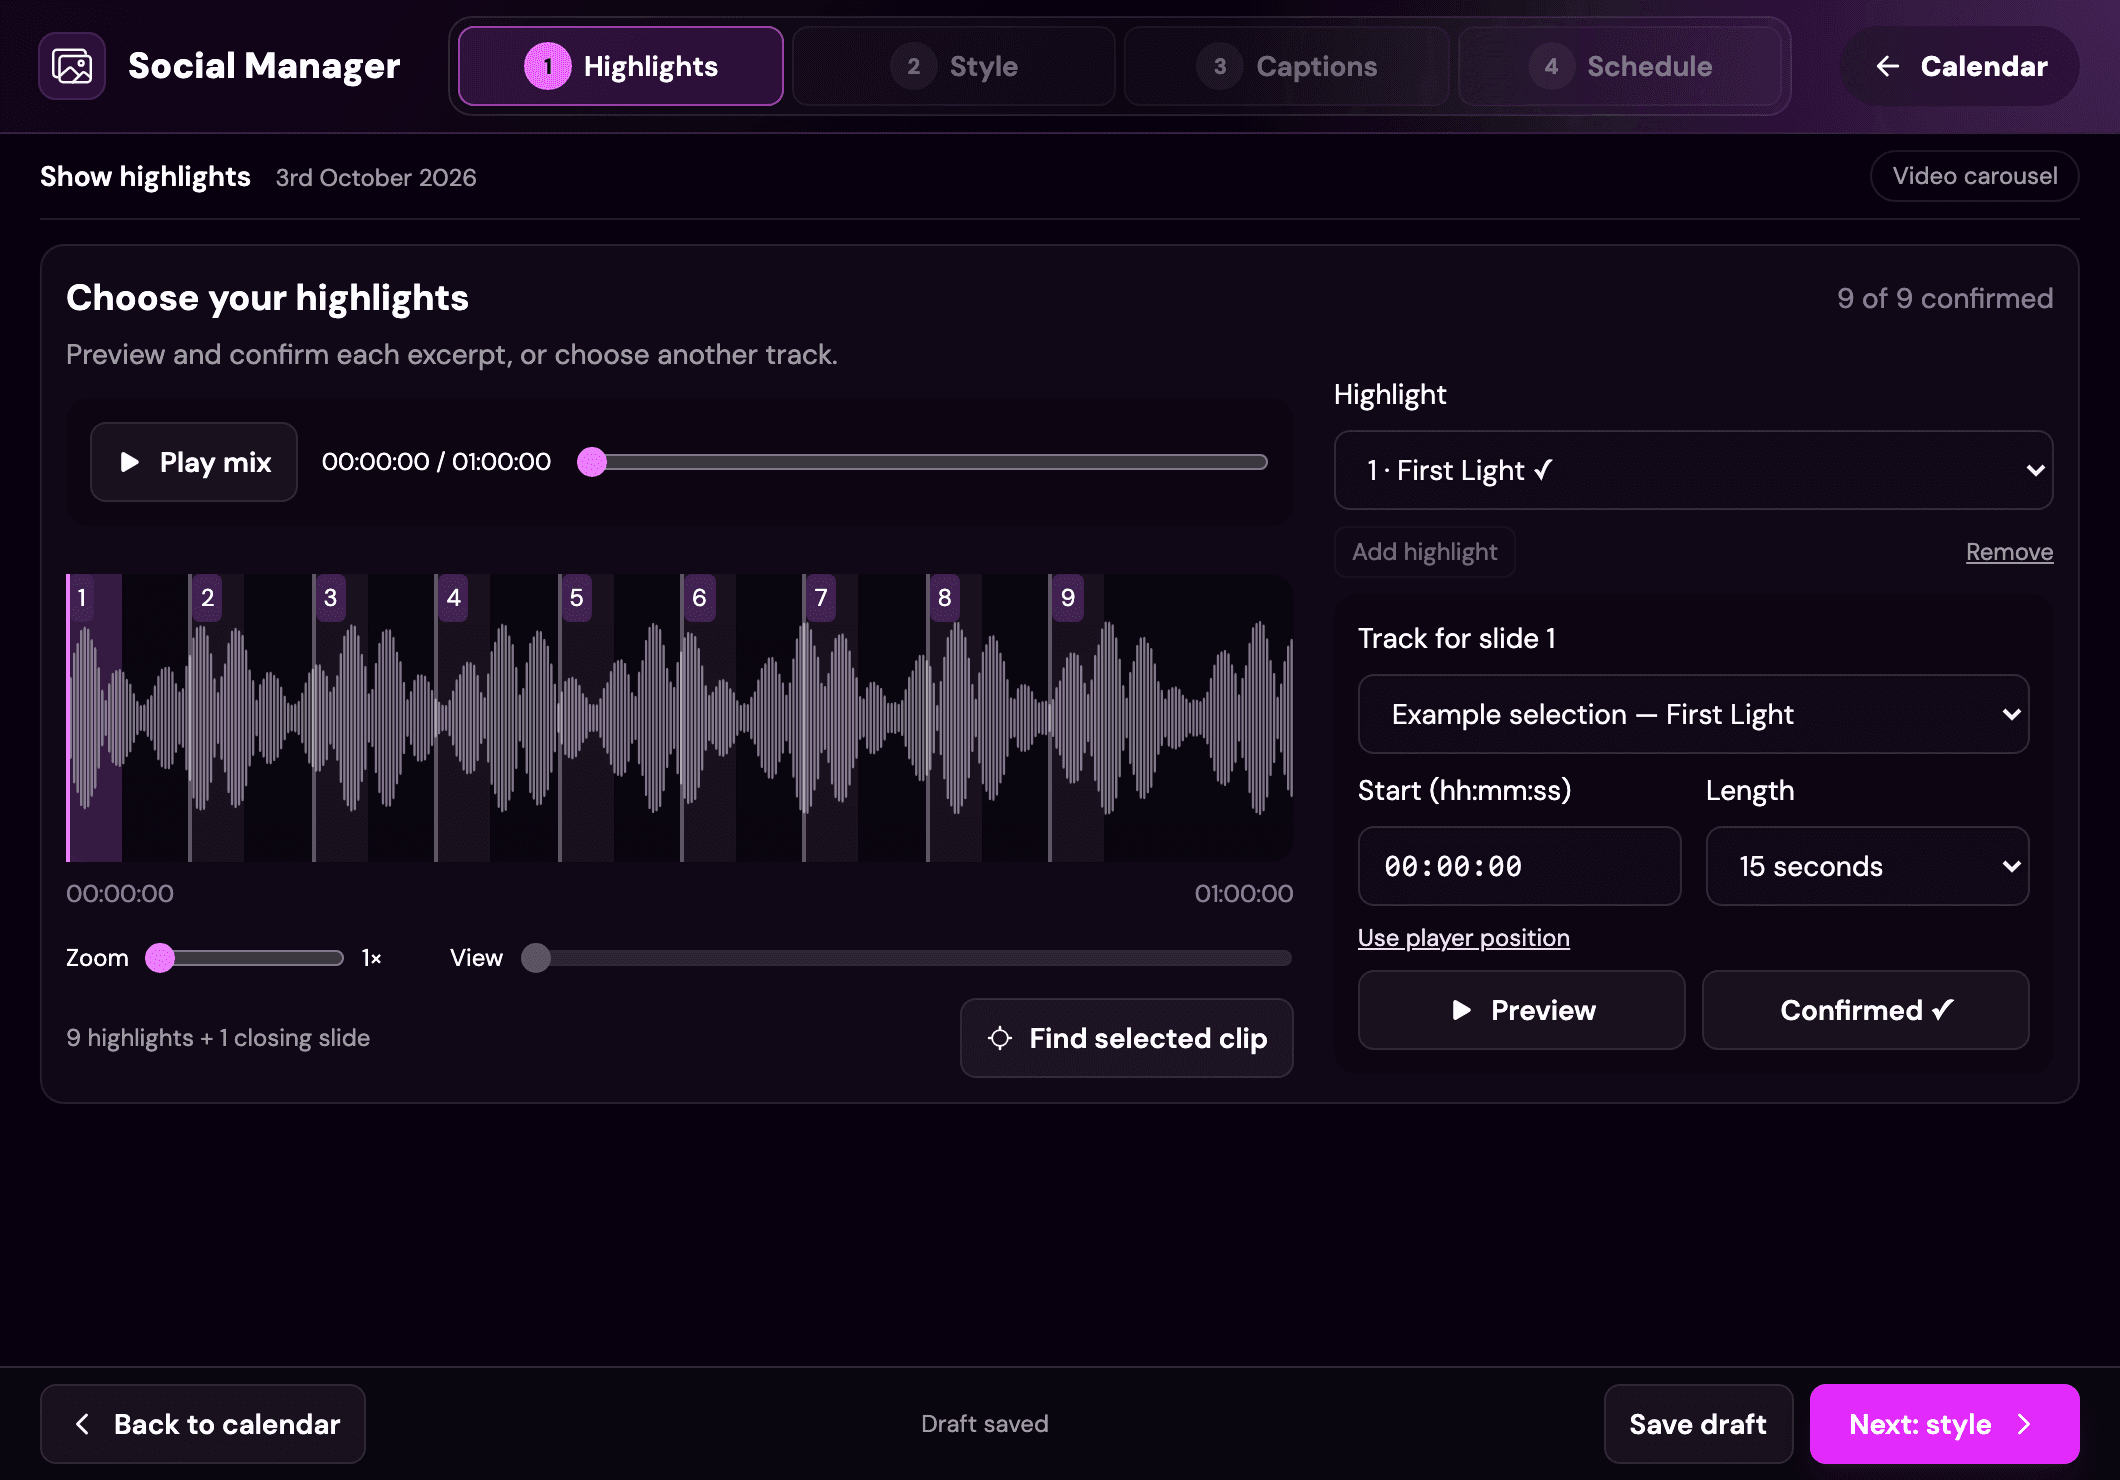The height and width of the screenshot is (1480, 2120).
Task: Click the 'Draft saved' status text
Action: click(x=984, y=1424)
